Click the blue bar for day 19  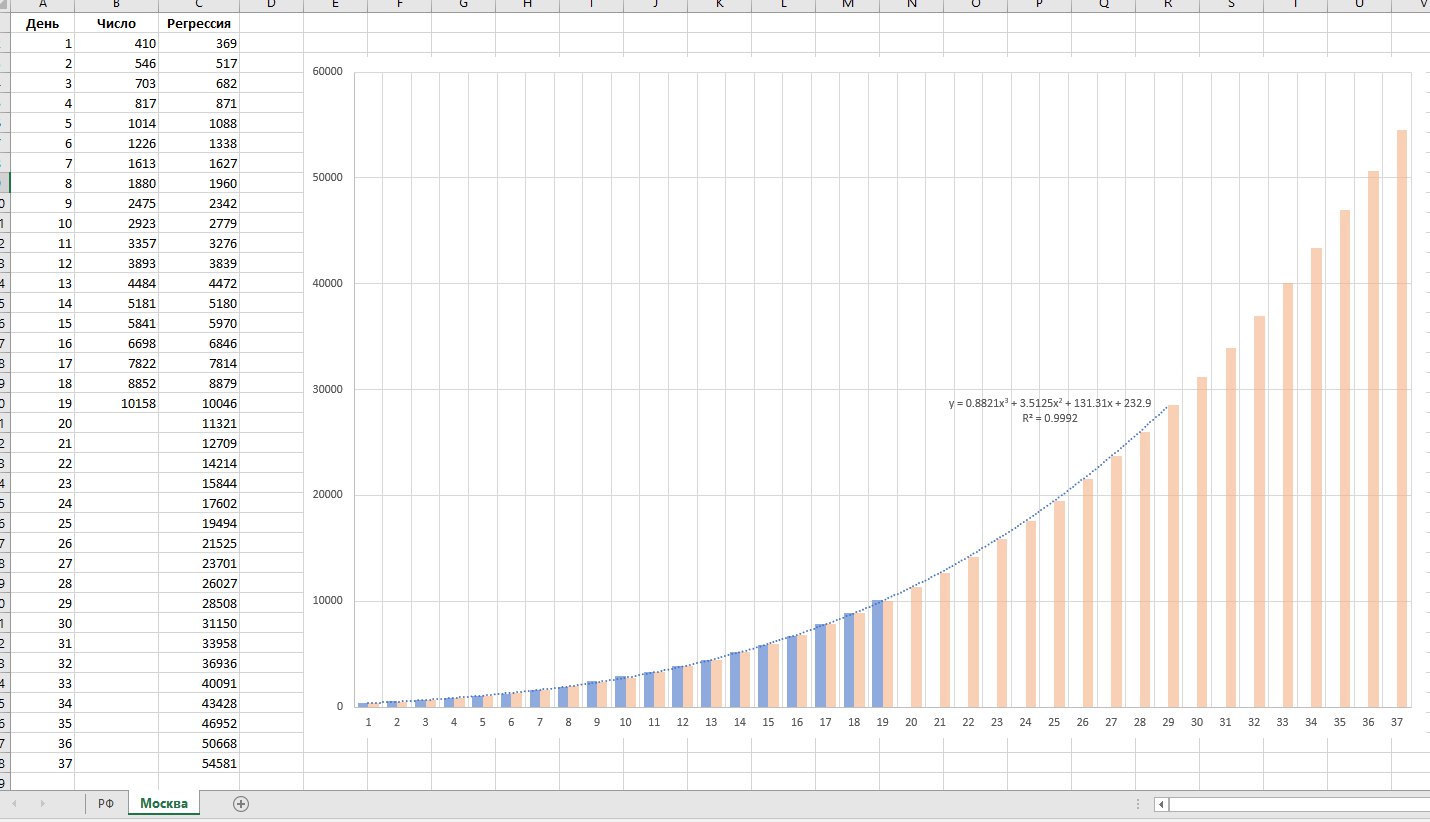tap(877, 653)
